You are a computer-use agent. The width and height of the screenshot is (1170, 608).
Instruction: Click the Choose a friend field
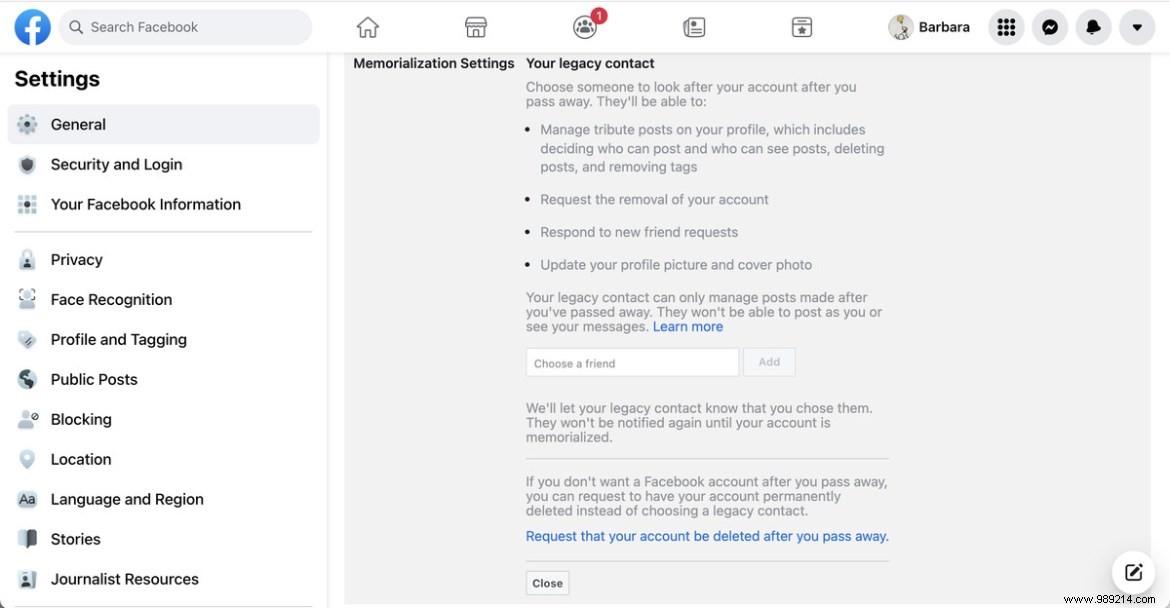(x=632, y=363)
